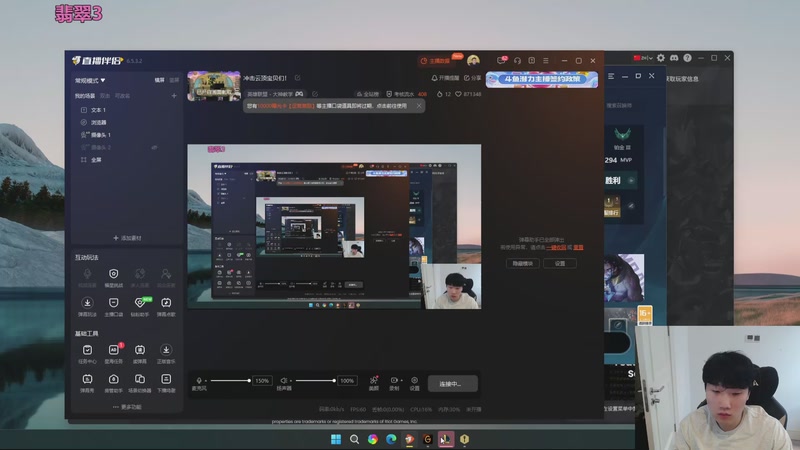Open the 场景切换器 scene switcher tool
The width and height of the screenshot is (800, 450).
140,379
